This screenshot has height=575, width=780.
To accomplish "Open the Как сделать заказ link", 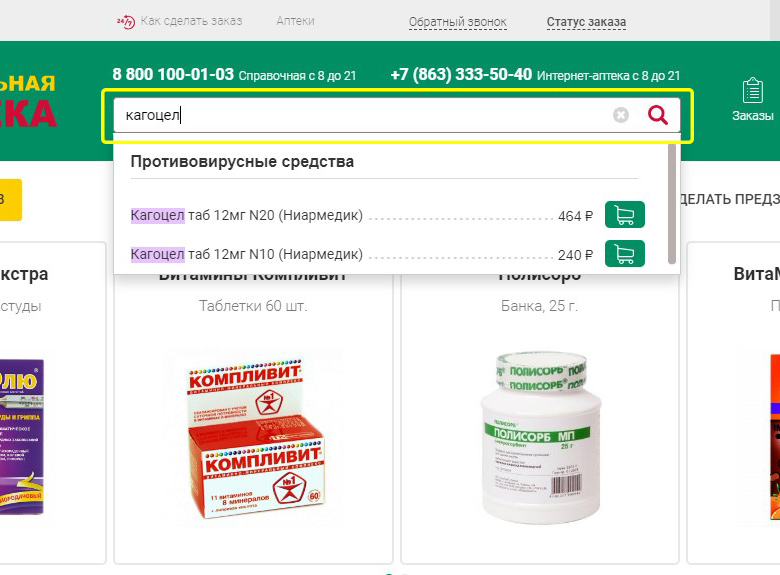I will pyautogui.click(x=191, y=21).
